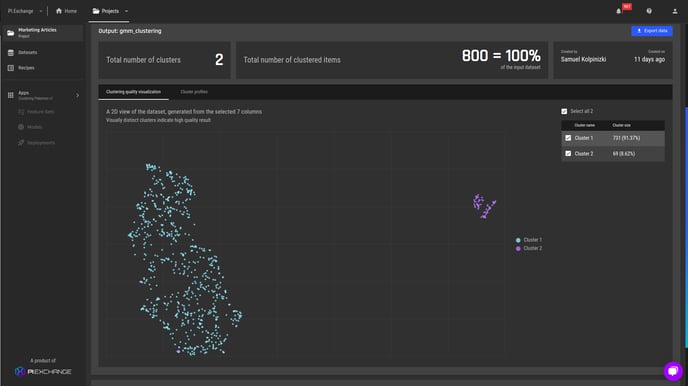Click the Export data button
The width and height of the screenshot is (688, 386).
tap(652, 31)
